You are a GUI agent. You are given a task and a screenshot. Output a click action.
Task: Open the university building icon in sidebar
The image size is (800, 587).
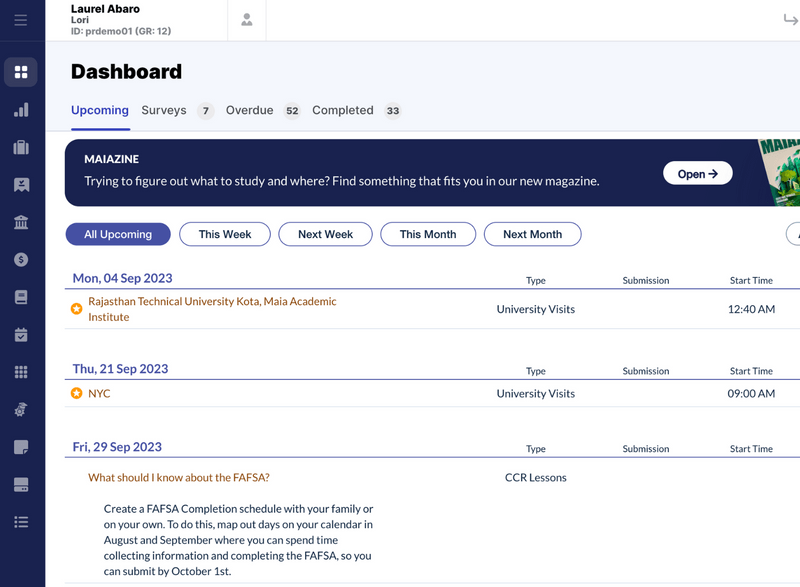click(21, 222)
